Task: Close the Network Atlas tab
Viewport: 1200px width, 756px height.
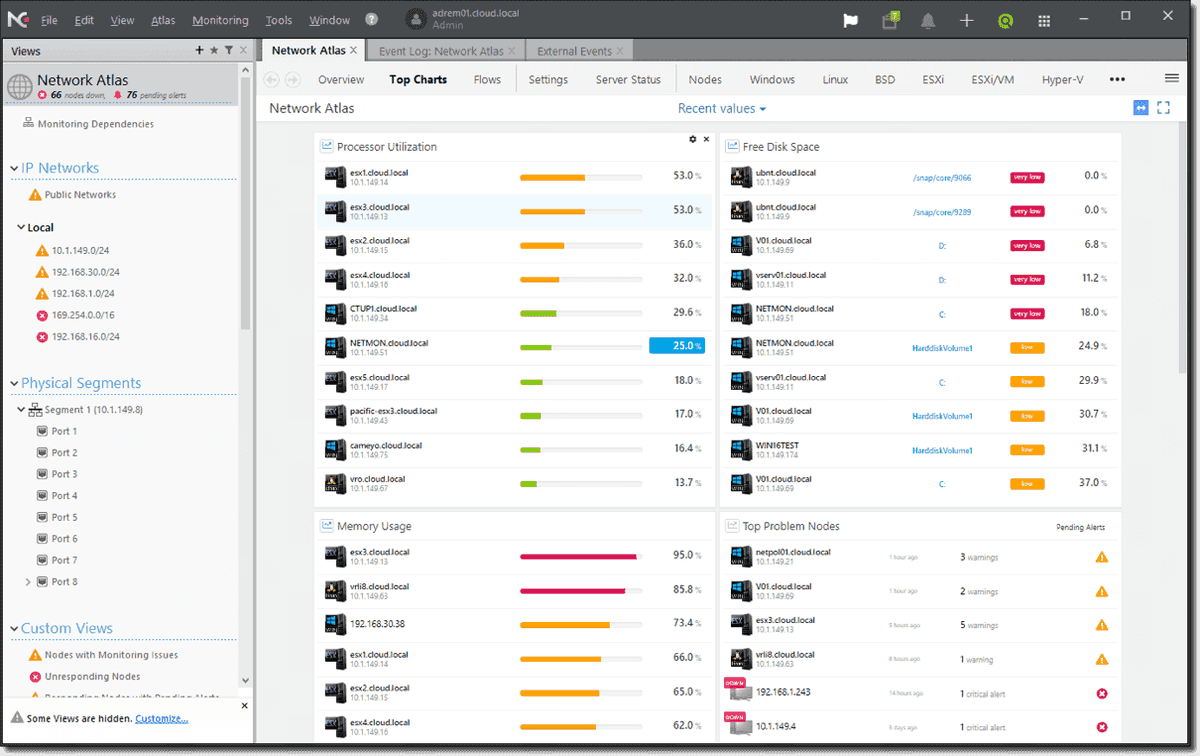Action: point(353,50)
